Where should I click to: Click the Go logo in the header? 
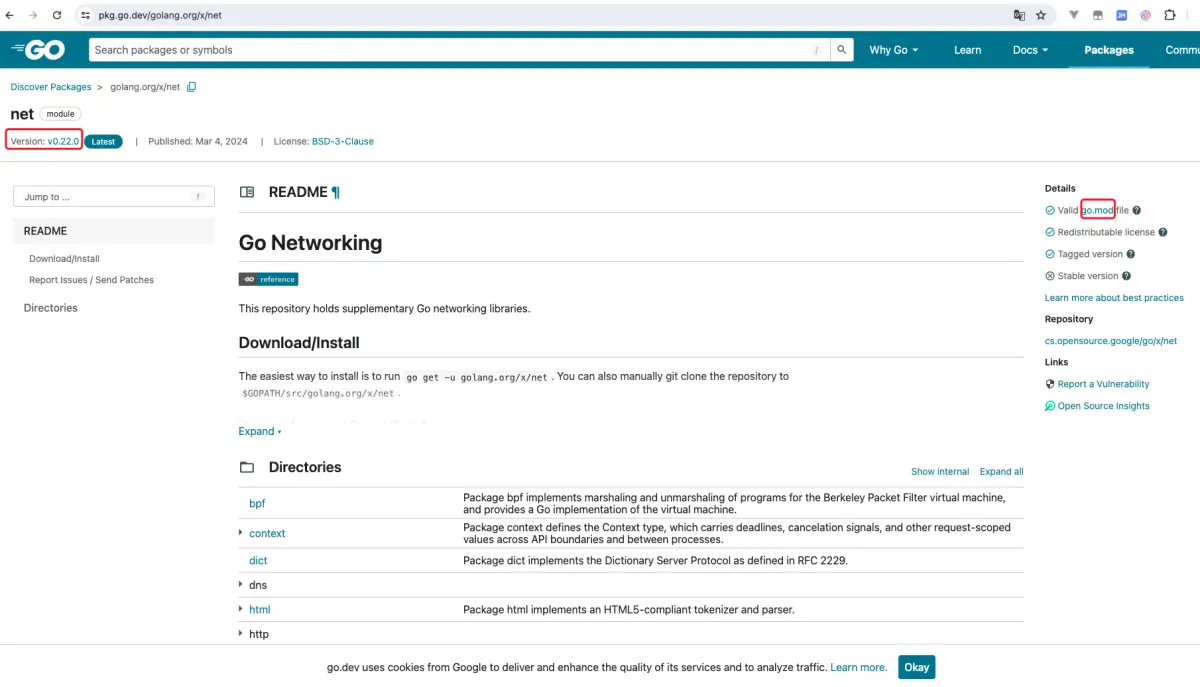(38, 50)
